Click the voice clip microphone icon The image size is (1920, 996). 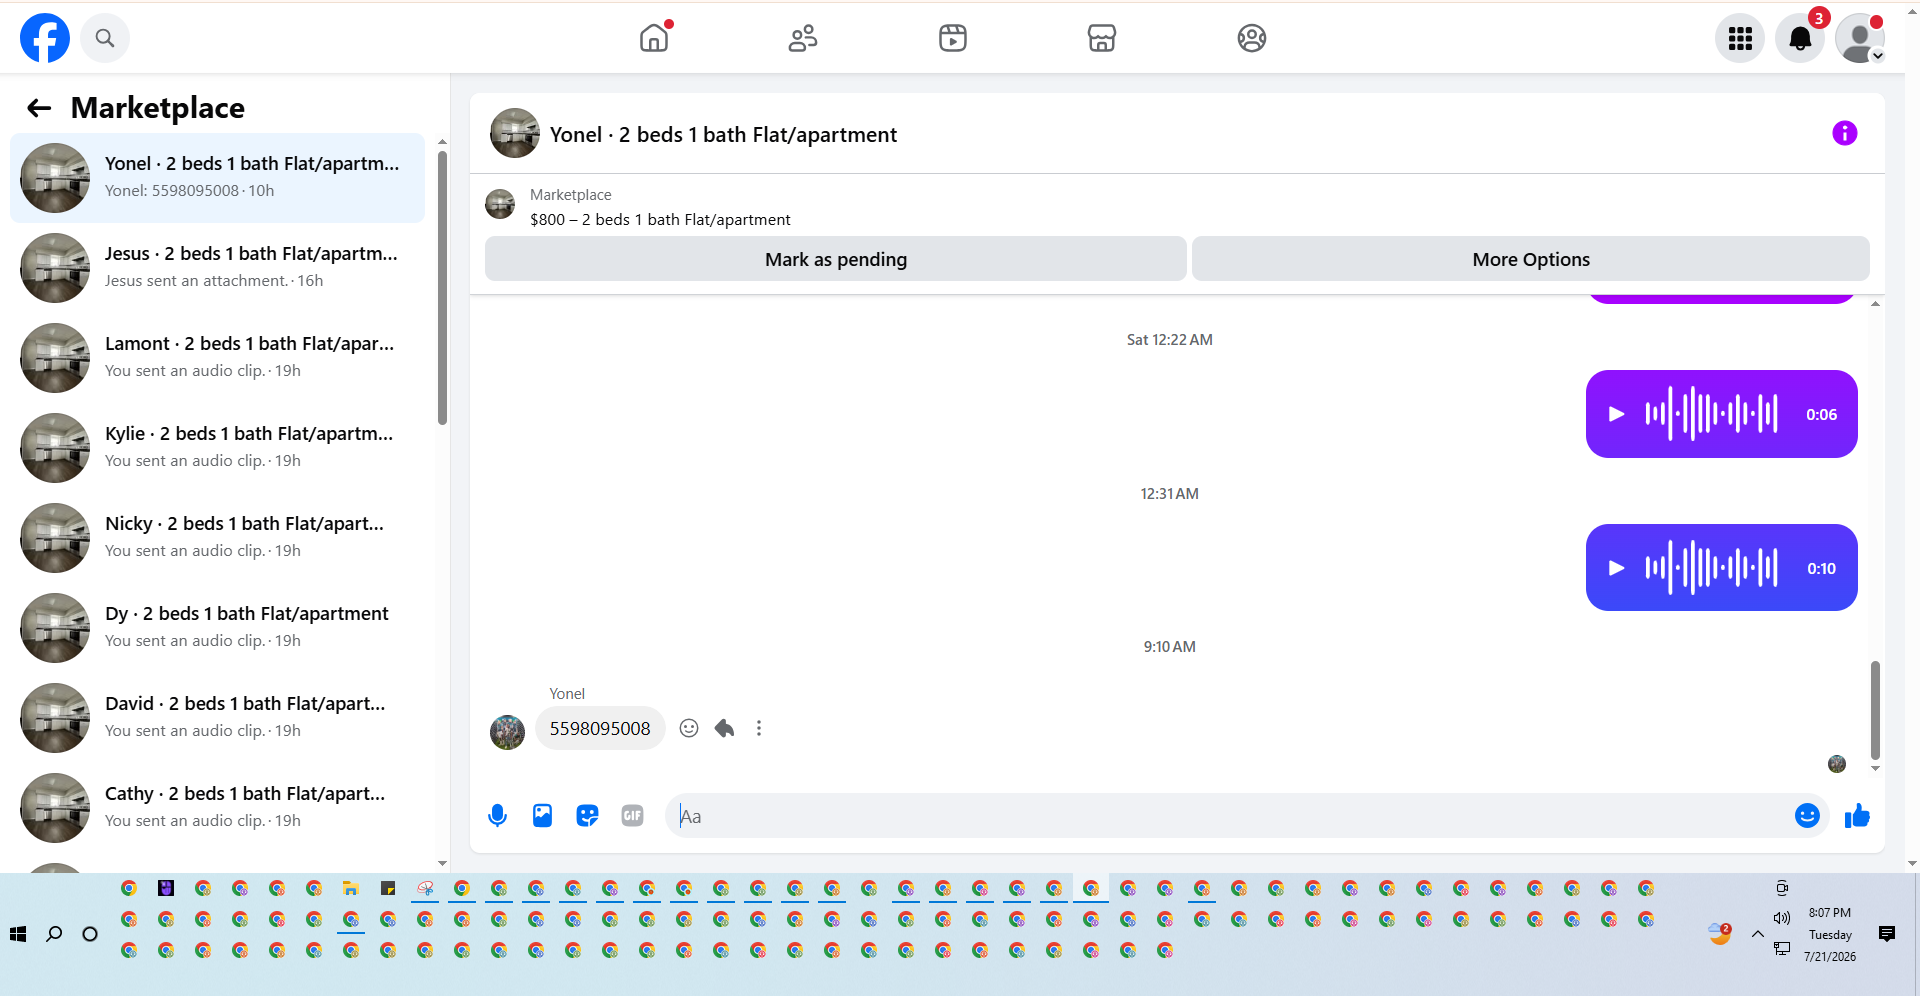[x=497, y=816]
